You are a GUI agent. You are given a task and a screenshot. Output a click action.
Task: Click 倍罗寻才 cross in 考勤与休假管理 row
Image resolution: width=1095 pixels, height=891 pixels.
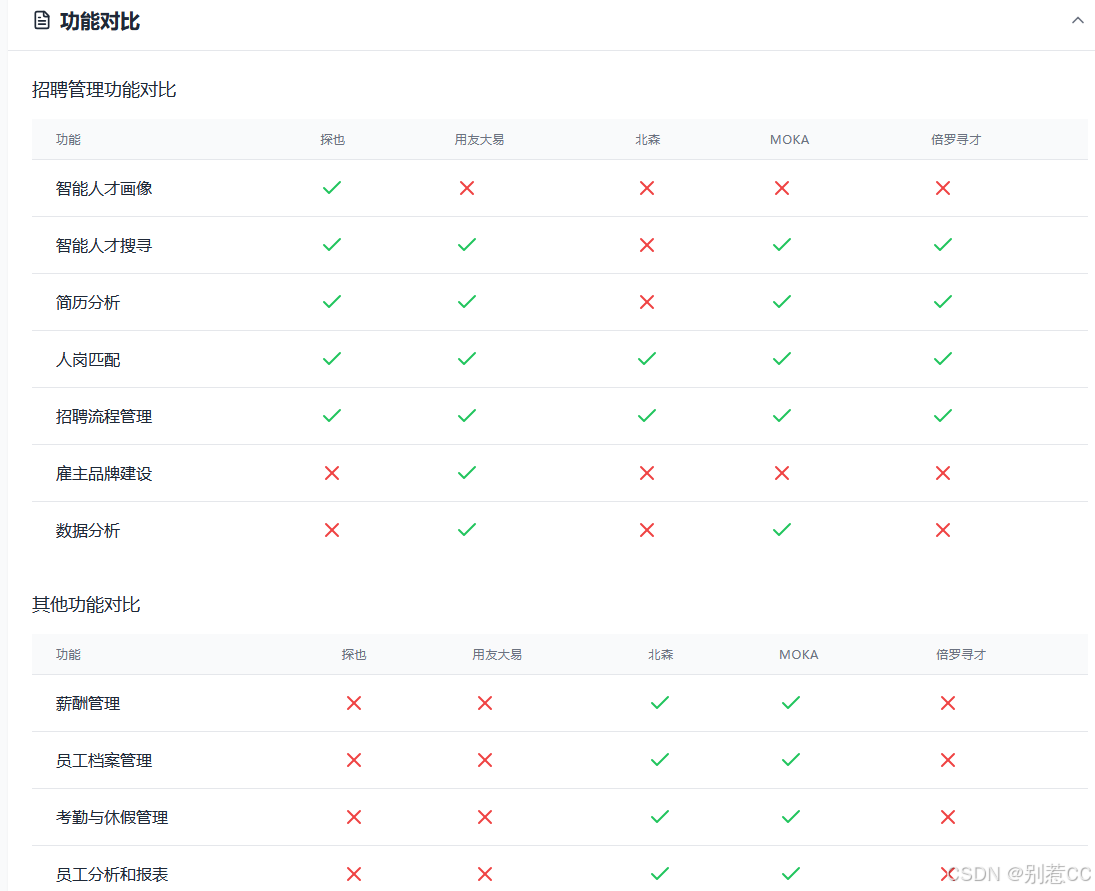click(x=948, y=817)
